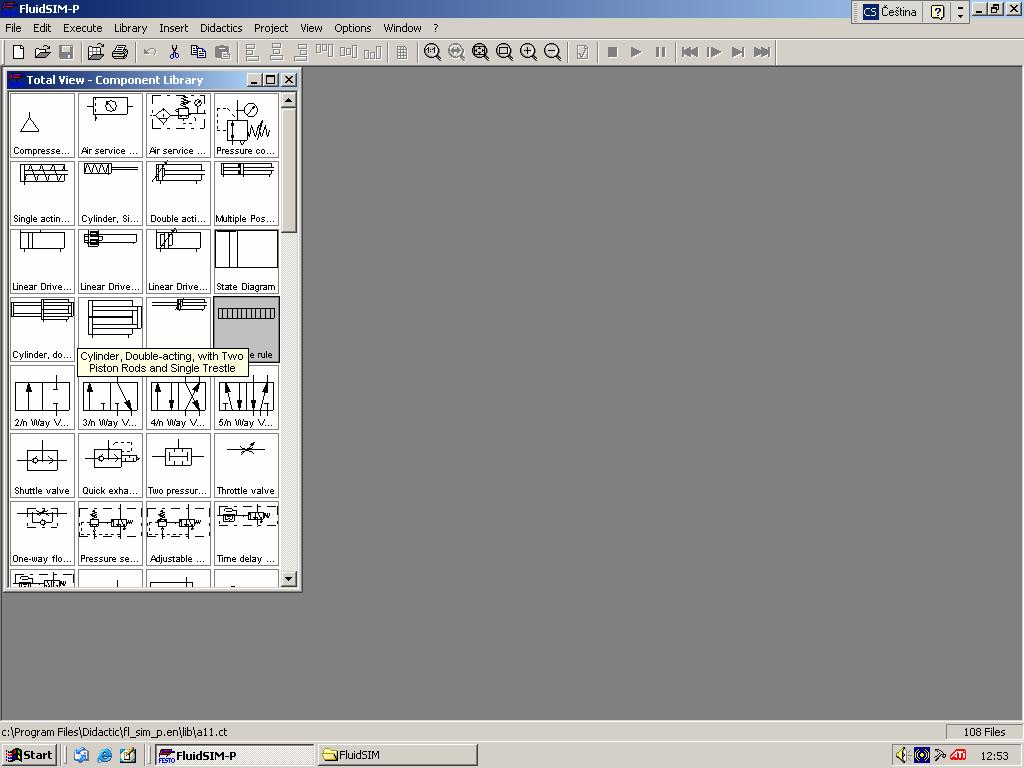Open the Options menu
The width and height of the screenshot is (1024, 768).
[x=353, y=28]
